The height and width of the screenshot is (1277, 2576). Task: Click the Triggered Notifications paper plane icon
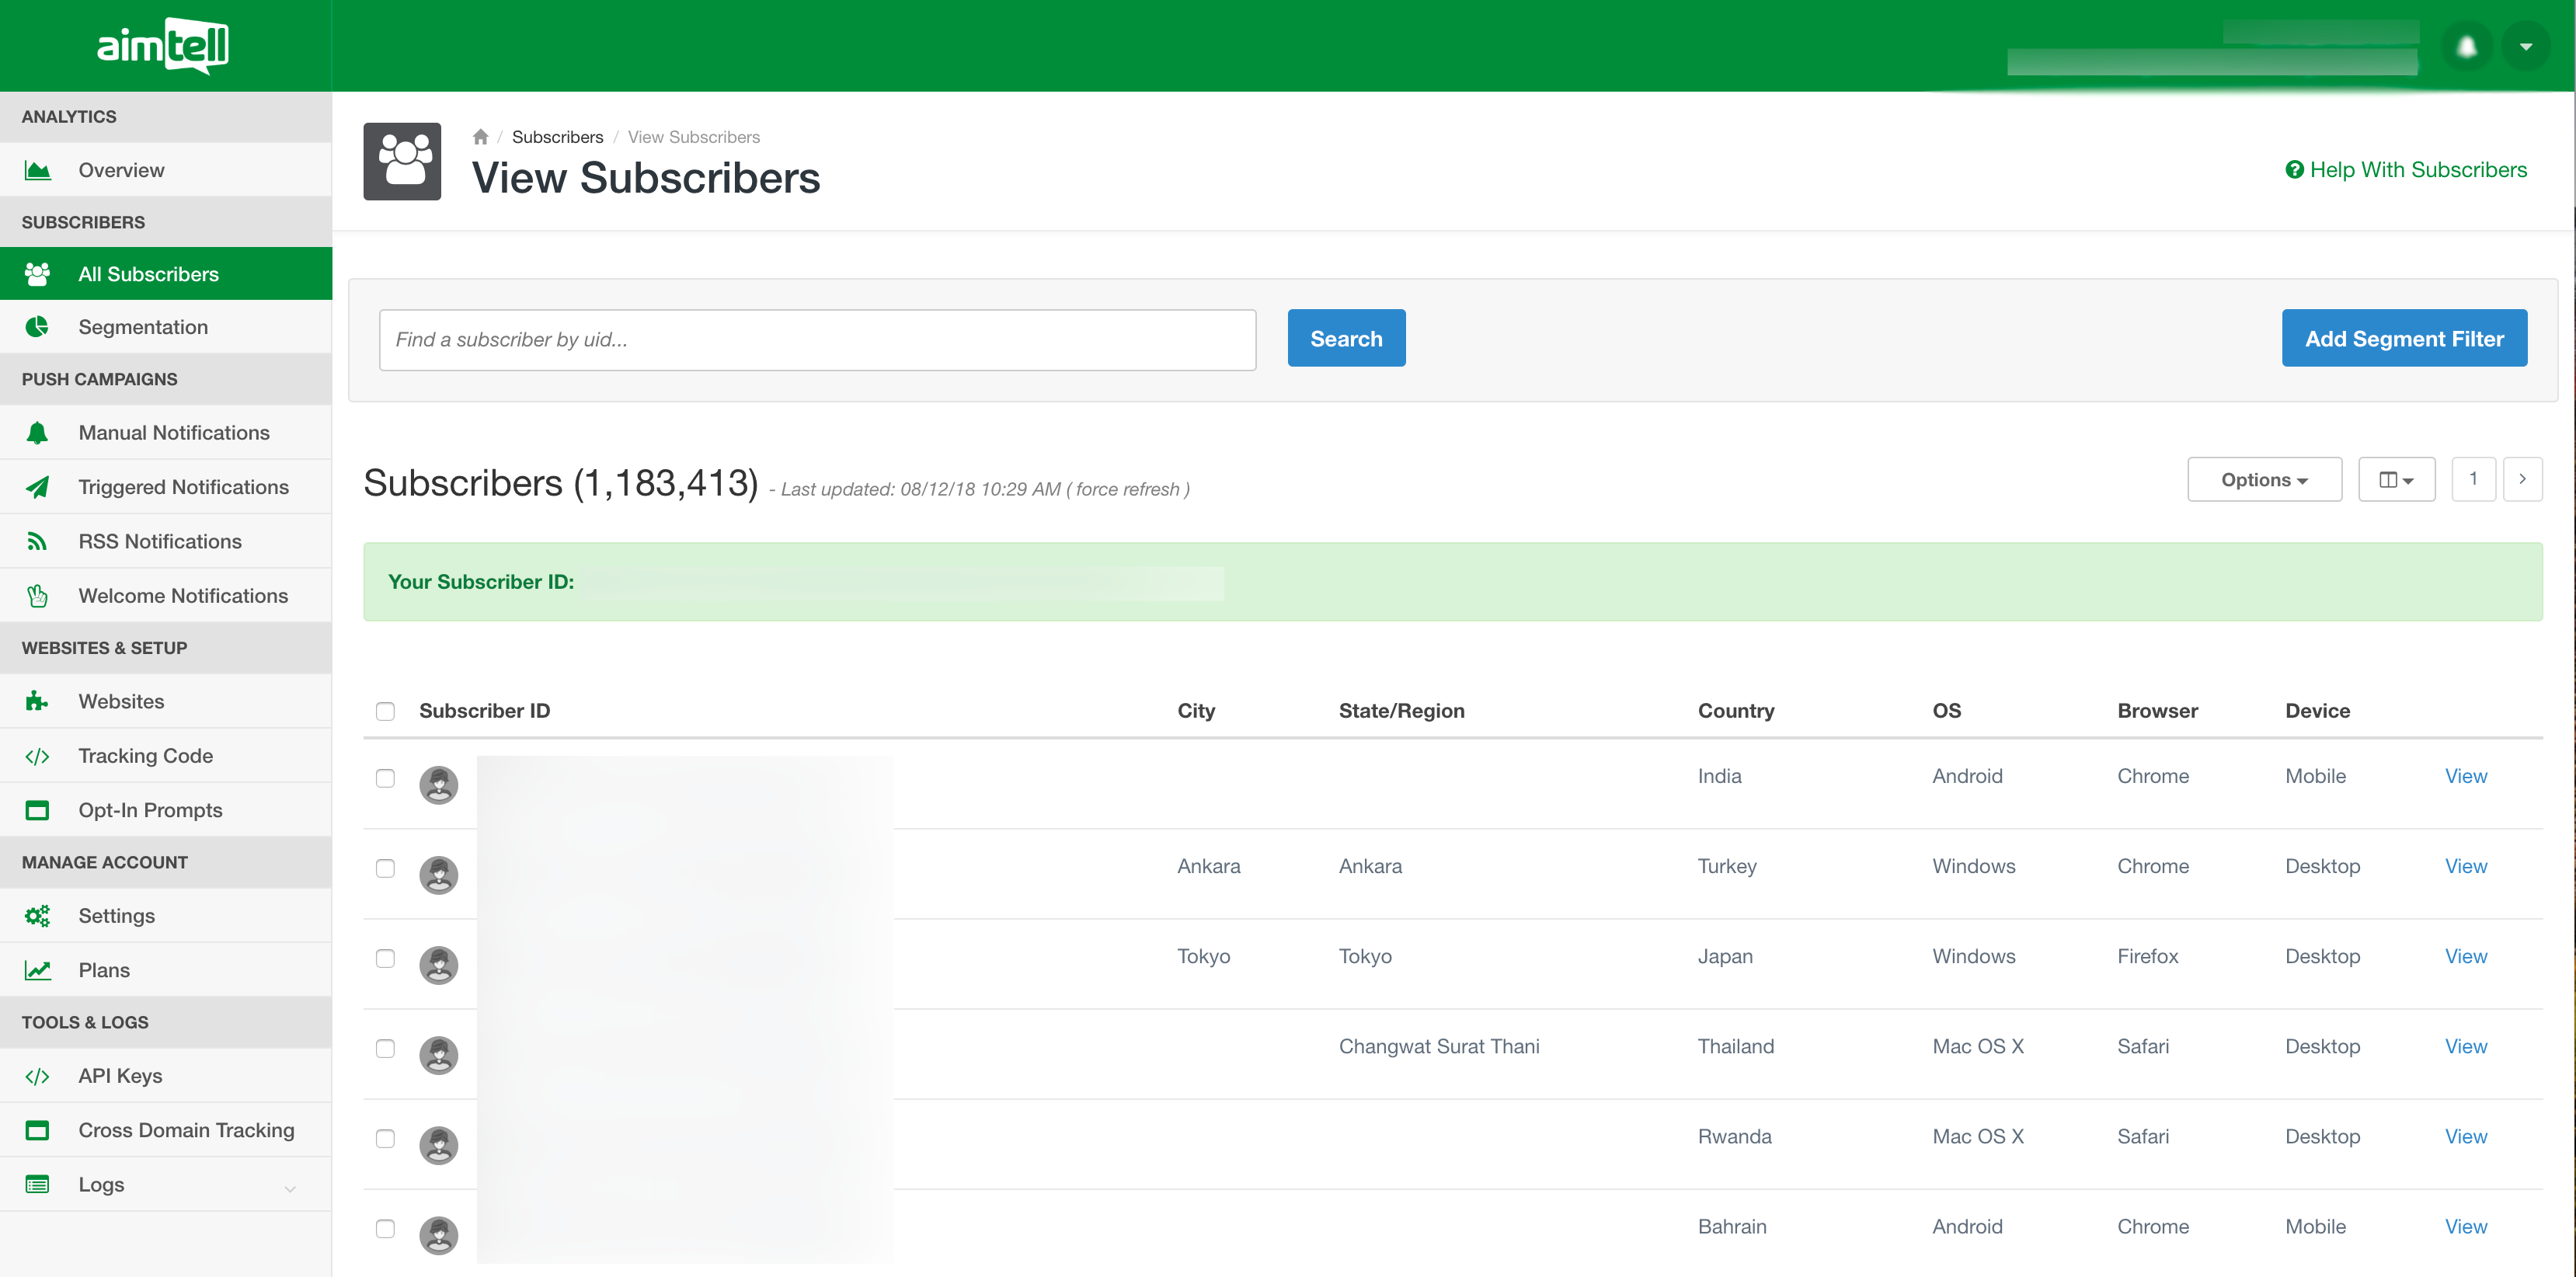[x=37, y=487]
